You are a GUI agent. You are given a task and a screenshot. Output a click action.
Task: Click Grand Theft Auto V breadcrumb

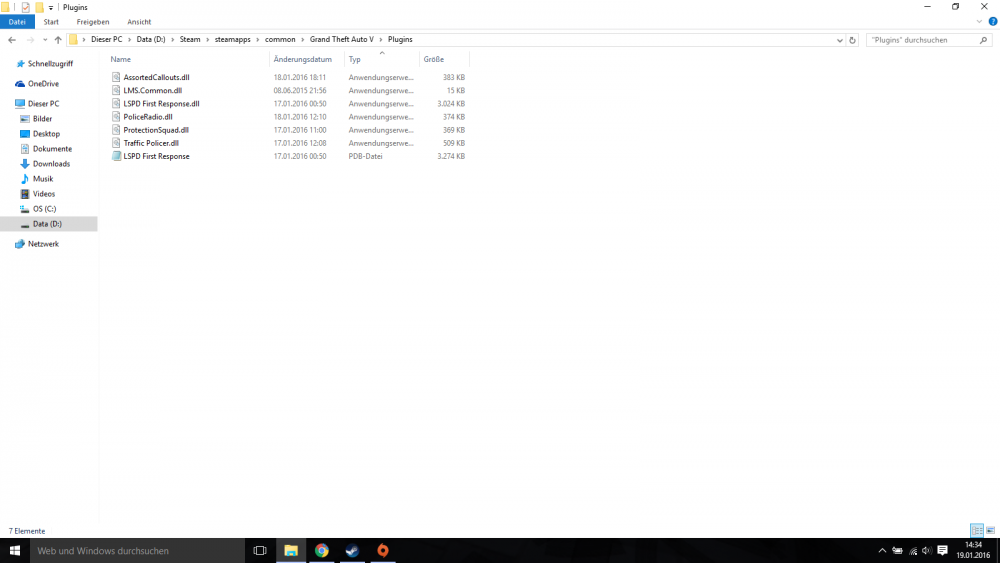tap(342, 40)
